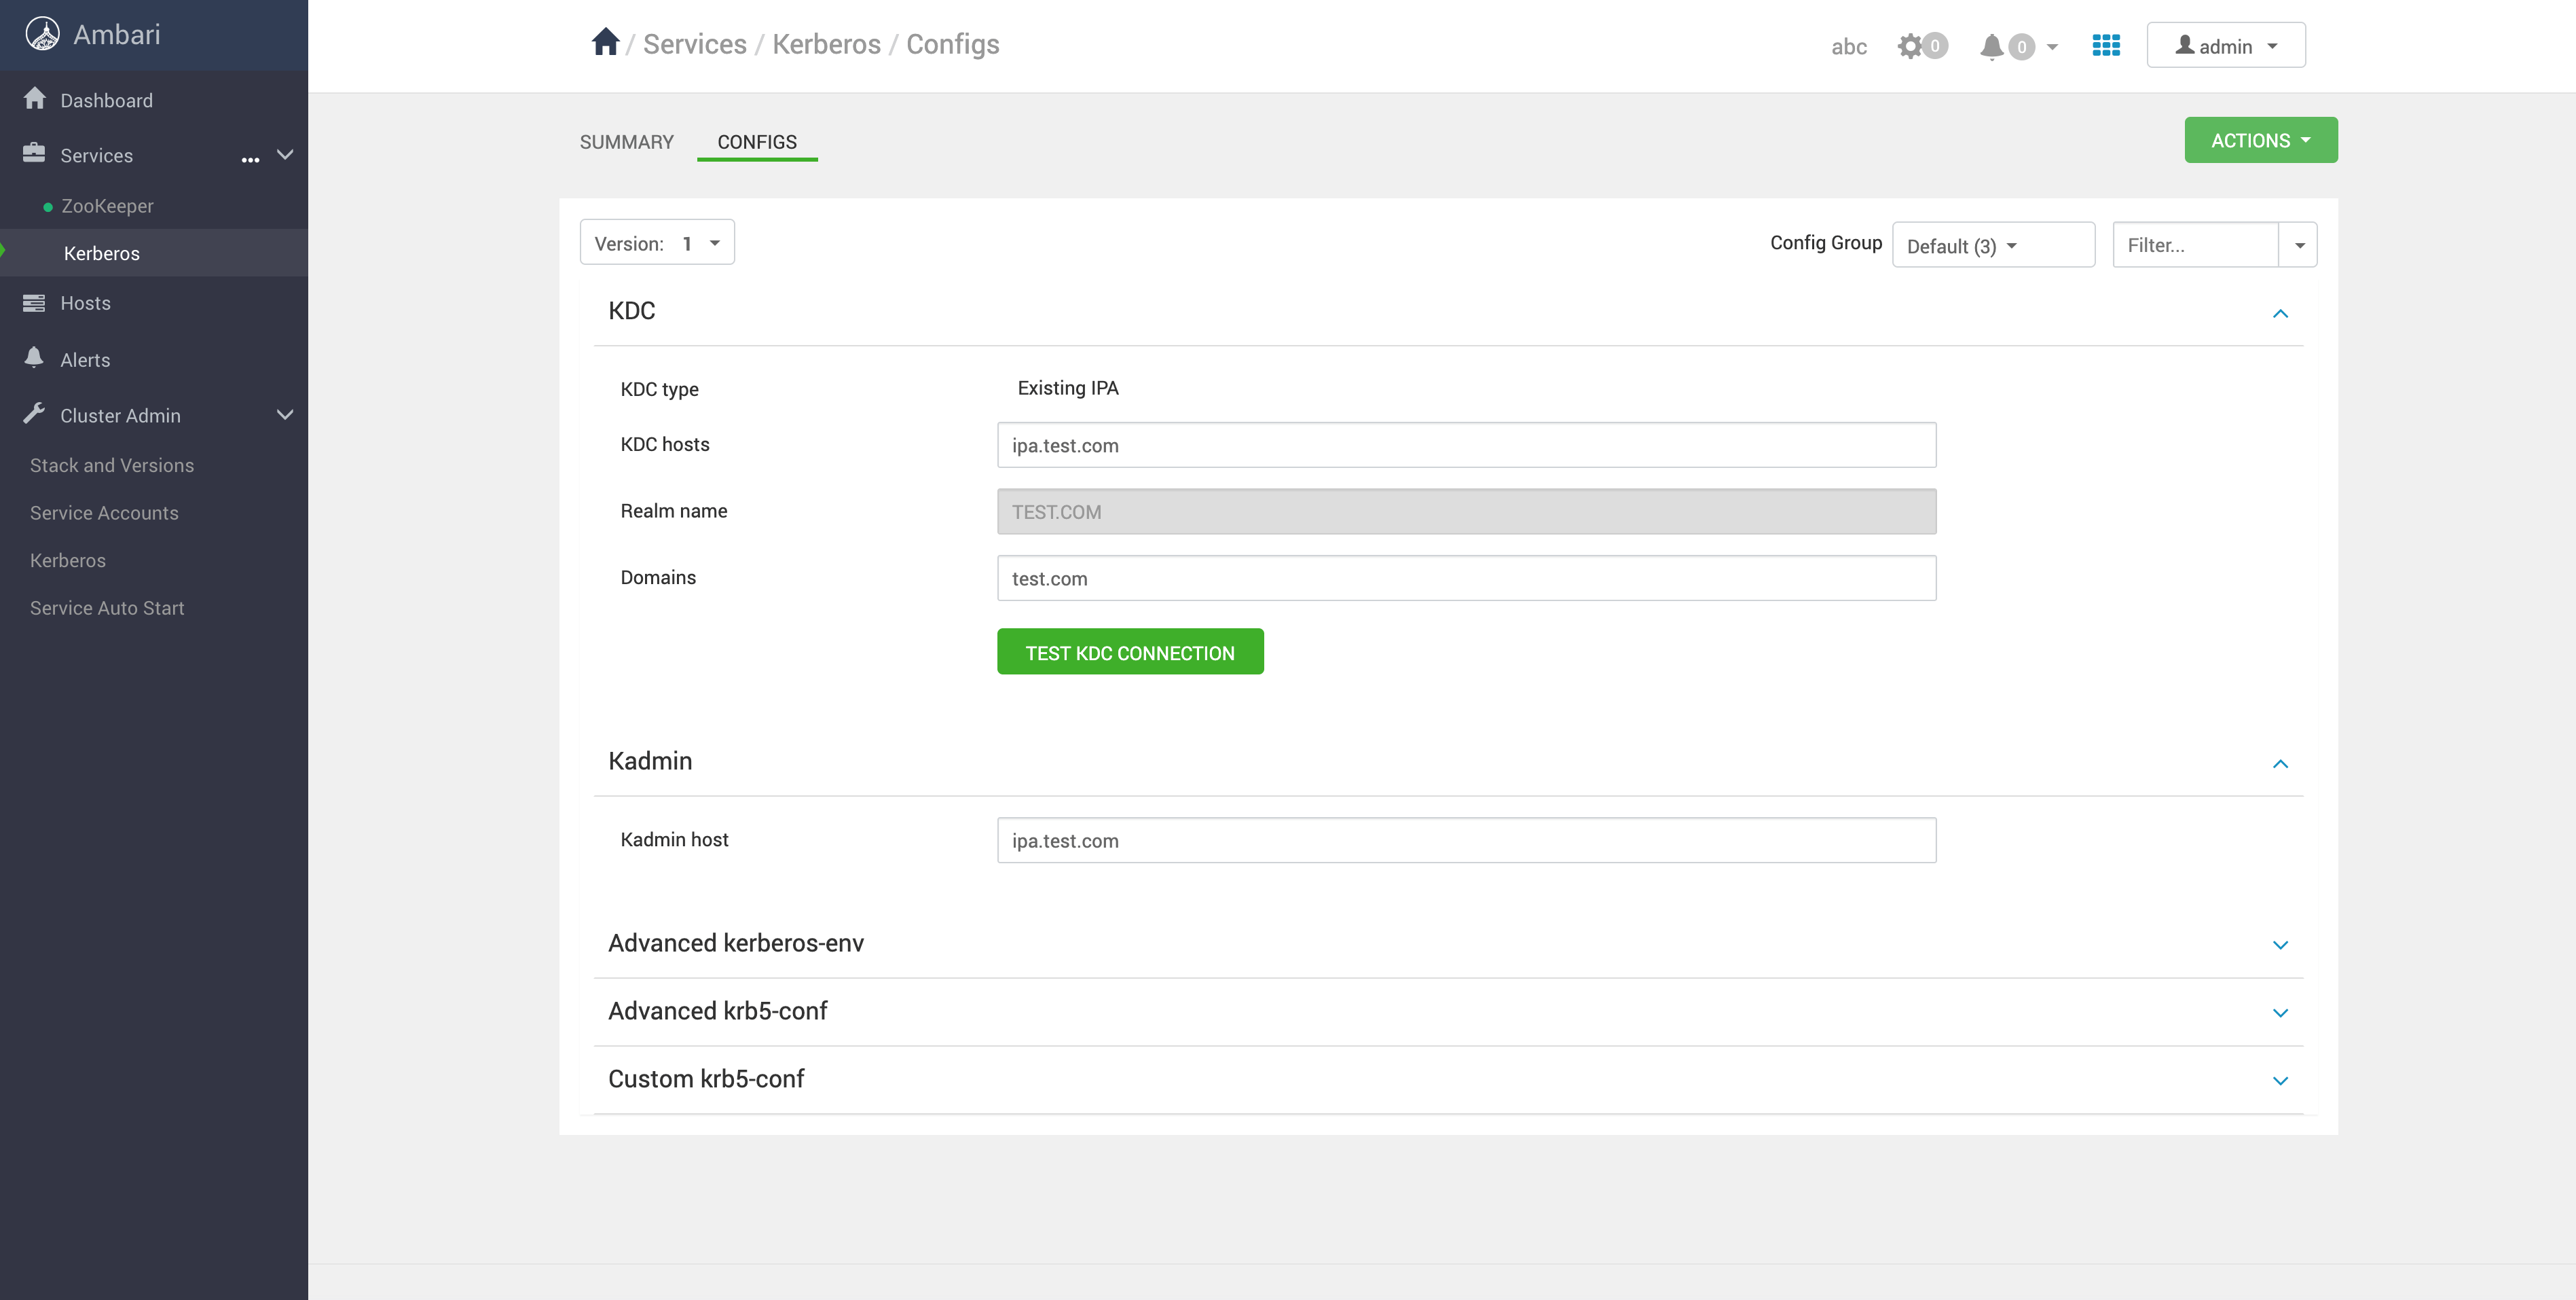Open the Default (3) config group dropdown

pos(1992,245)
